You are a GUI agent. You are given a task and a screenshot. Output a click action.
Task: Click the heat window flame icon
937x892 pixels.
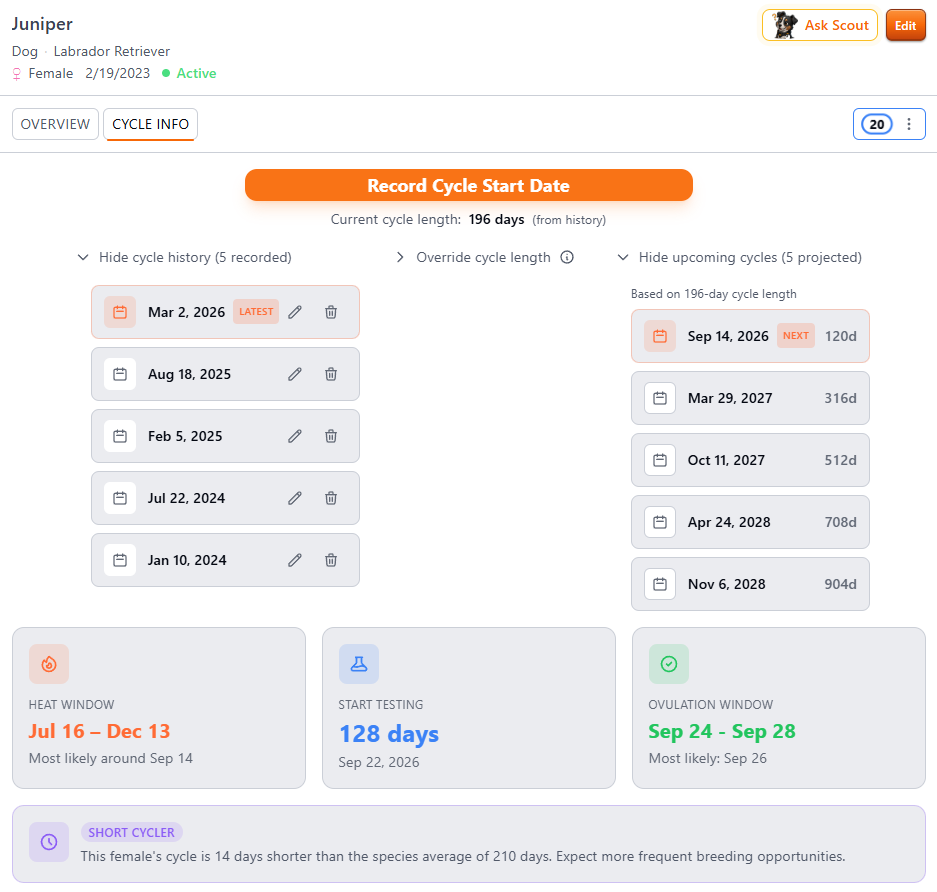pos(49,664)
